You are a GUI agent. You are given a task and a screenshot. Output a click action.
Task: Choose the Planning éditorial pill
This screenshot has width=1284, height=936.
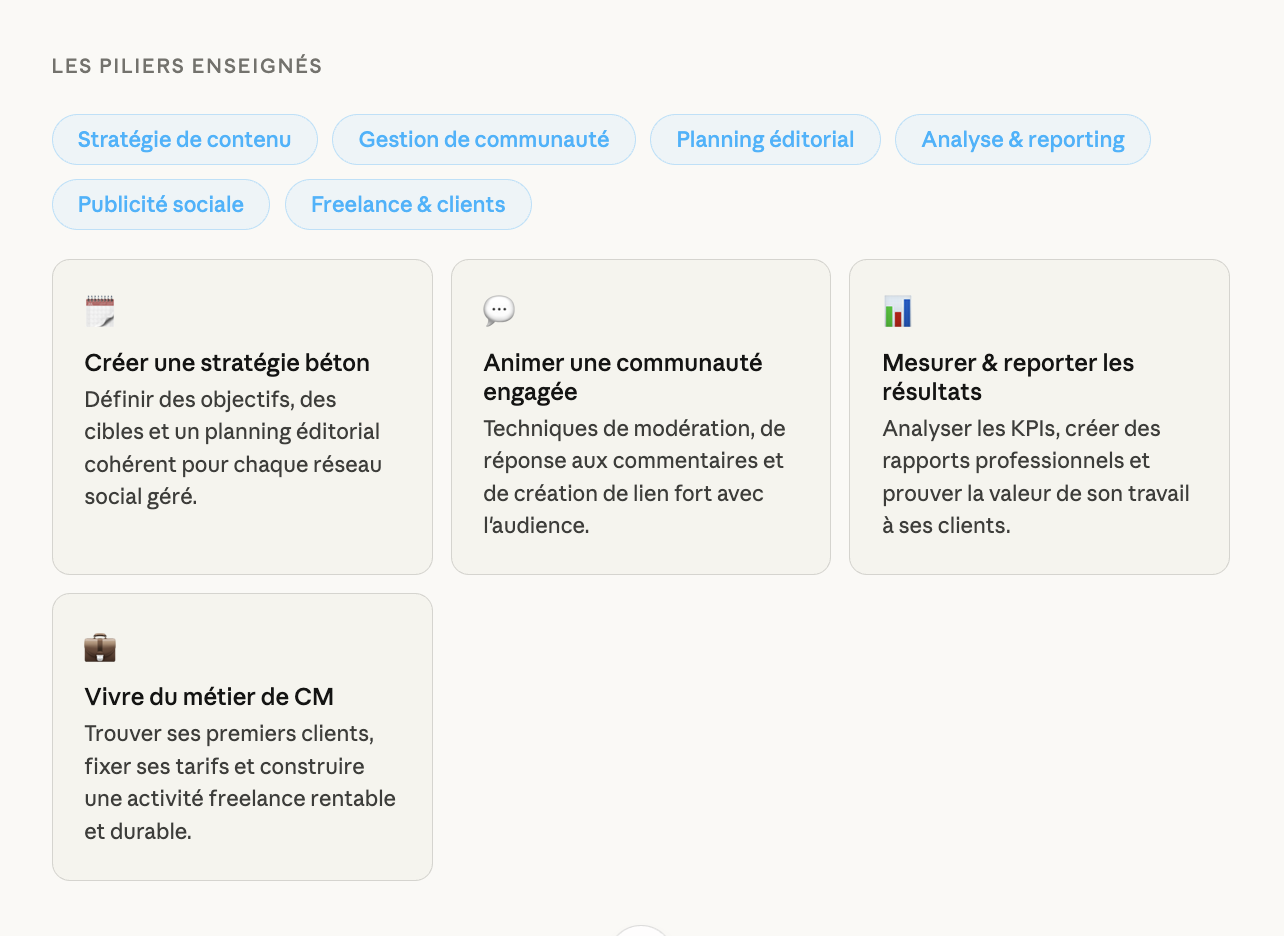765,140
